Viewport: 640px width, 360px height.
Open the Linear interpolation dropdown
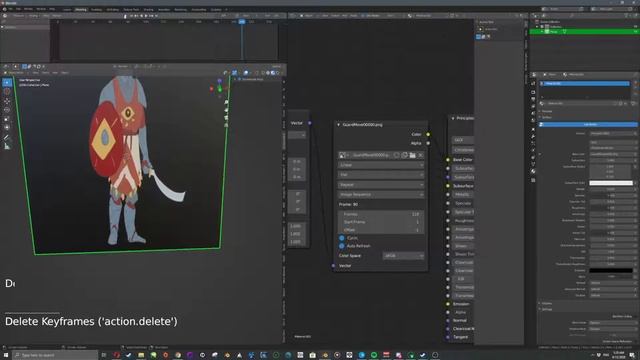click(381, 165)
